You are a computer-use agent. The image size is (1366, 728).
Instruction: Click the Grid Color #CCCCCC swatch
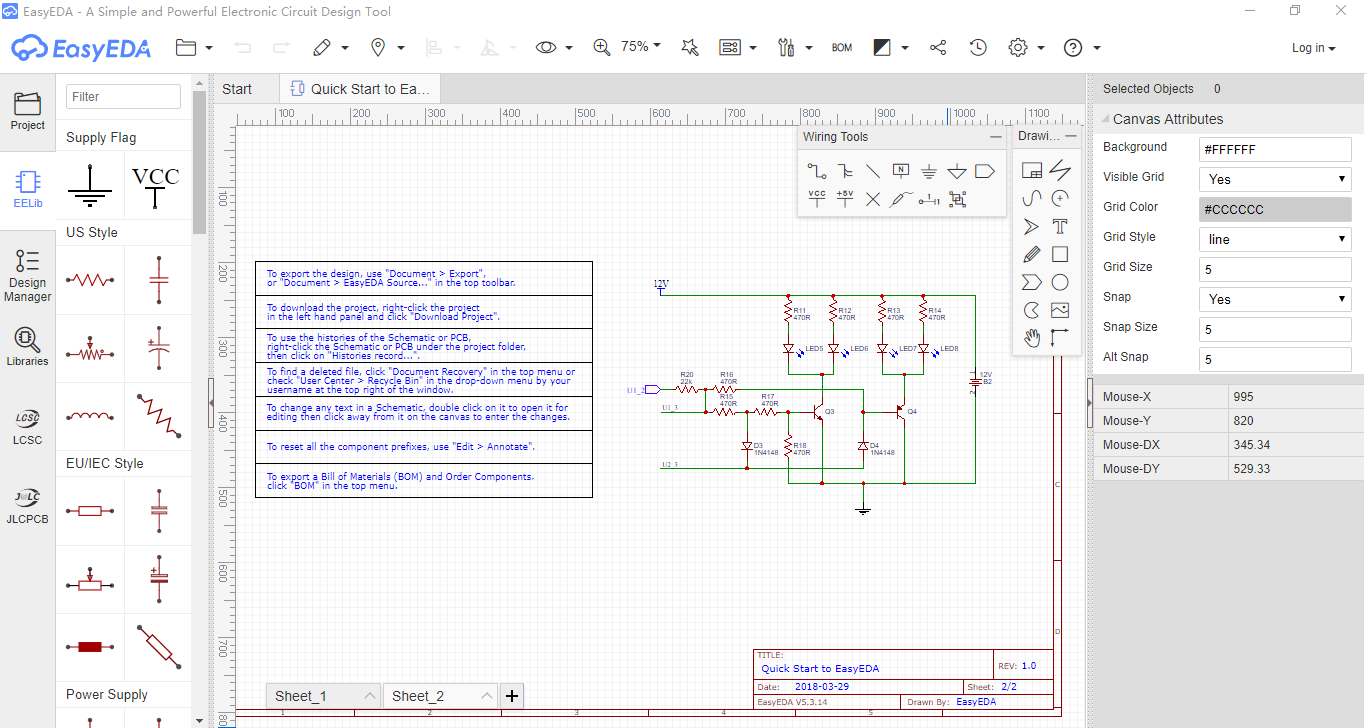[1275, 209]
